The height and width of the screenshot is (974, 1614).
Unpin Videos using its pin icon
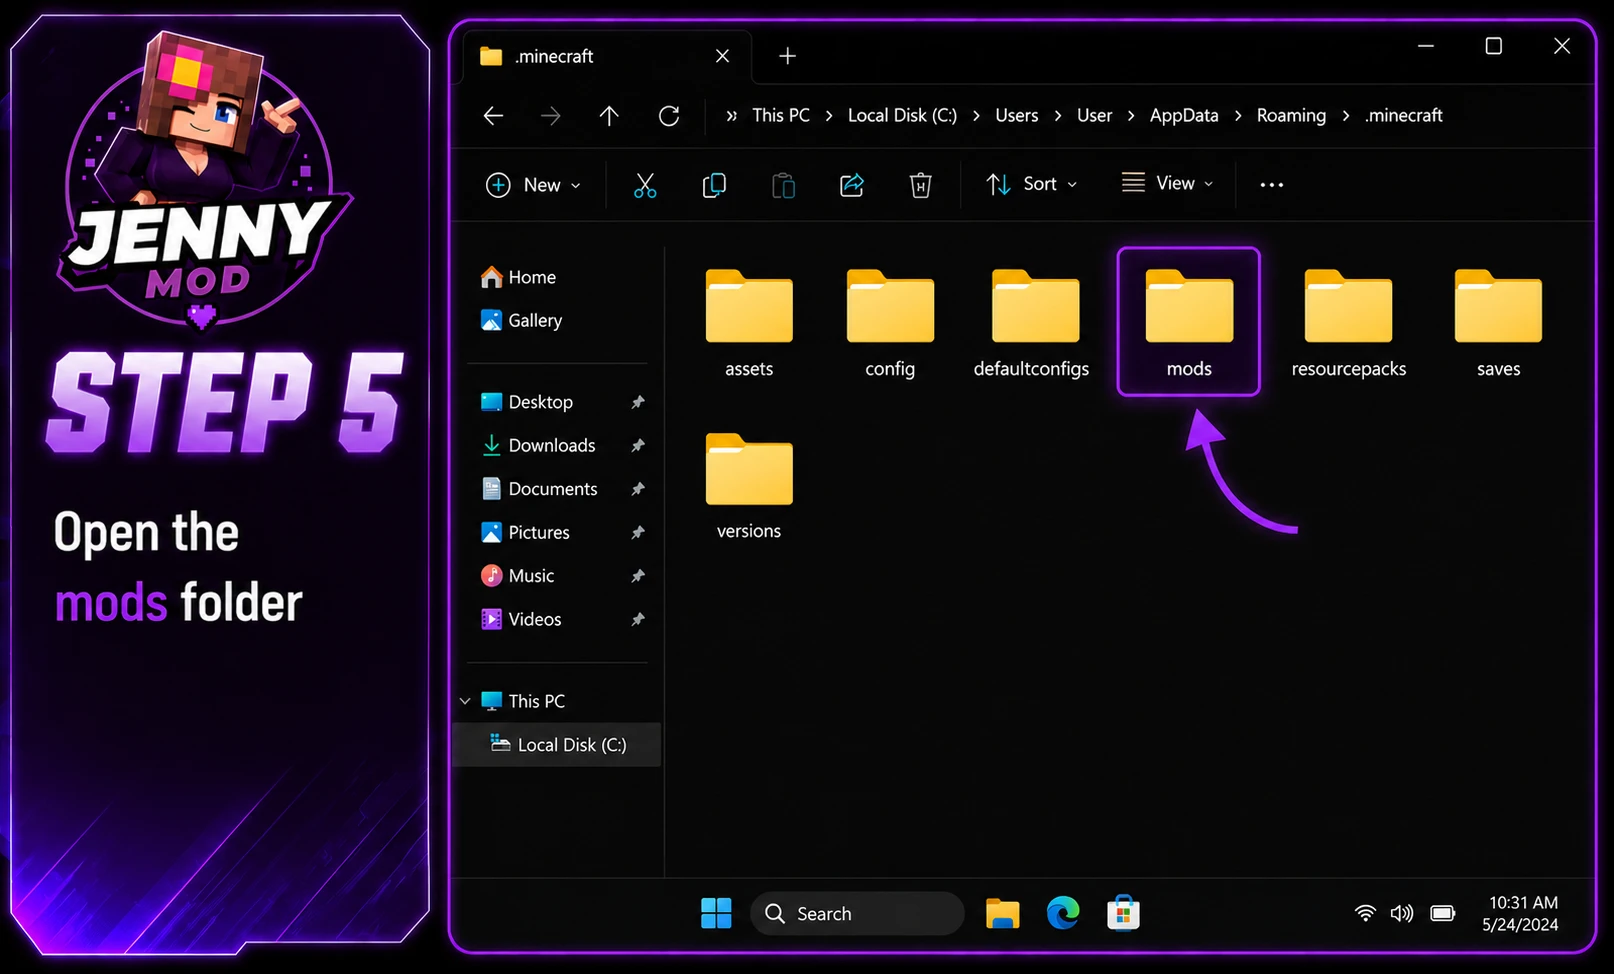click(x=638, y=619)
